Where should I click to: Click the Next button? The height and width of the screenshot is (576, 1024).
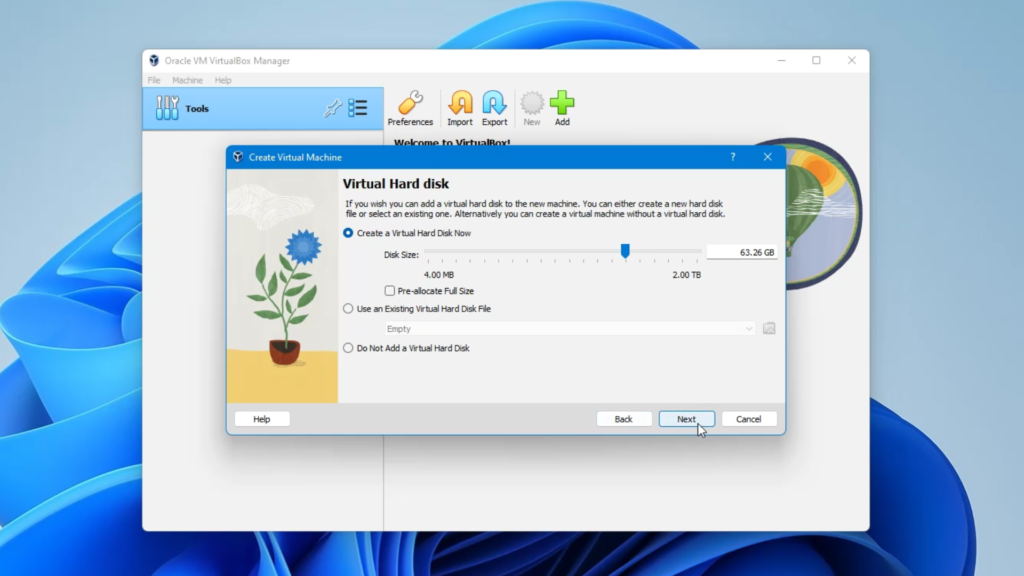686,419
